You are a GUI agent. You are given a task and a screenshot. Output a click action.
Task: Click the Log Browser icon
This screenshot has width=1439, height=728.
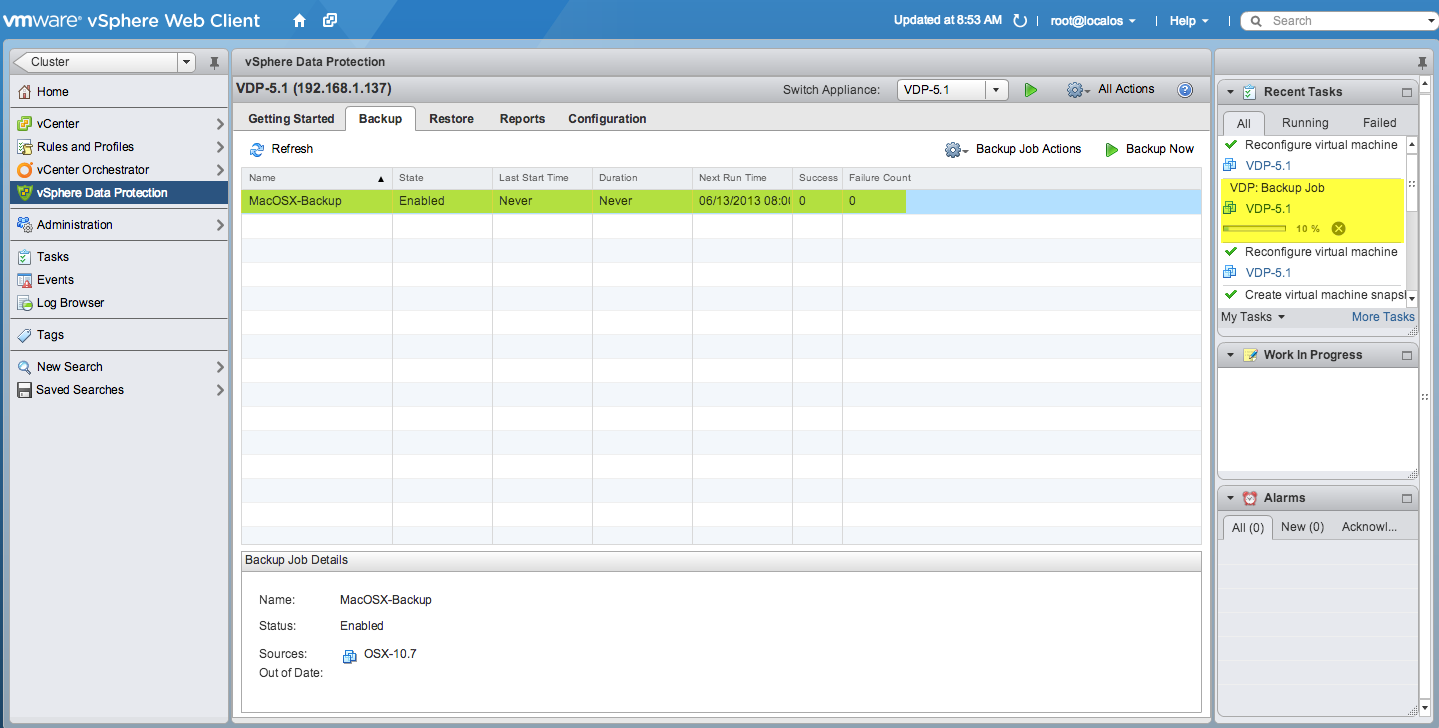pyautogui.click(x=25, y=303)
